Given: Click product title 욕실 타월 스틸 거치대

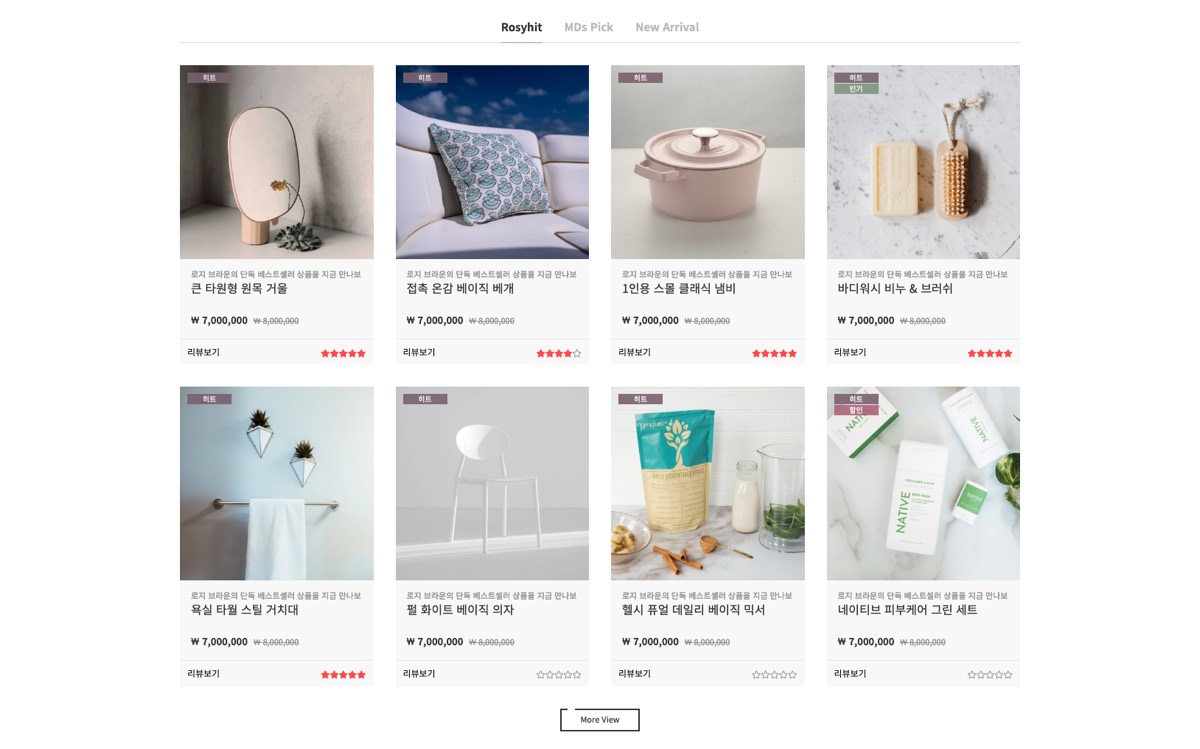Looking at the screenshot, I should click(x=244, y=610).
